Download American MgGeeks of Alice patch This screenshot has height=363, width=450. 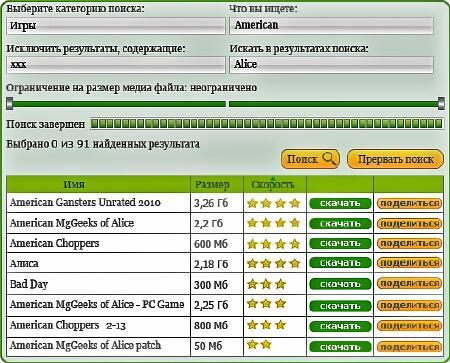point(340,347)
